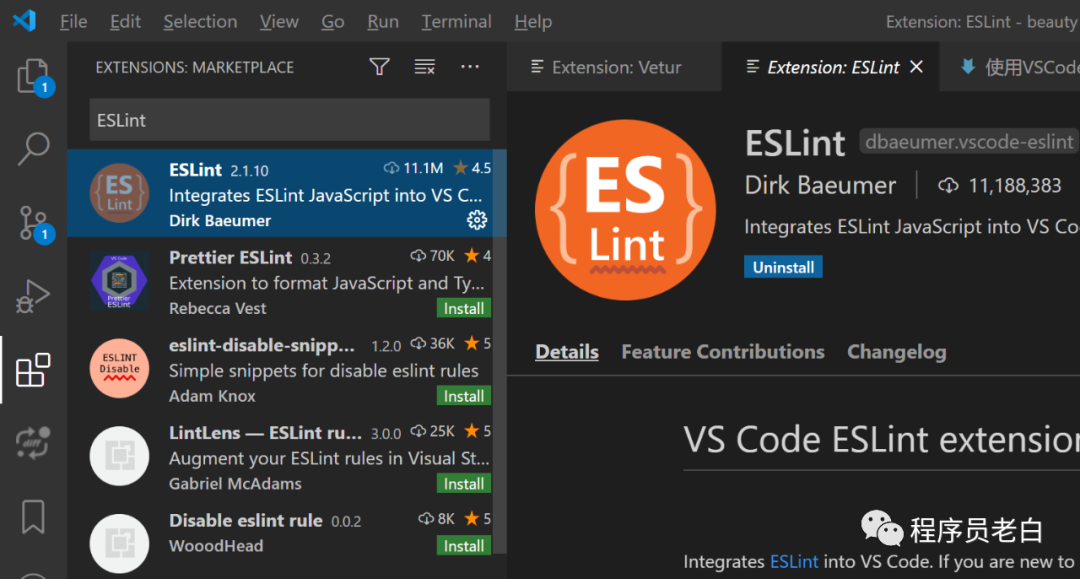The height and width of the screenshot is (579, 1080).
Task: Click the LintLens extension icon
Action: coord(119,456)
